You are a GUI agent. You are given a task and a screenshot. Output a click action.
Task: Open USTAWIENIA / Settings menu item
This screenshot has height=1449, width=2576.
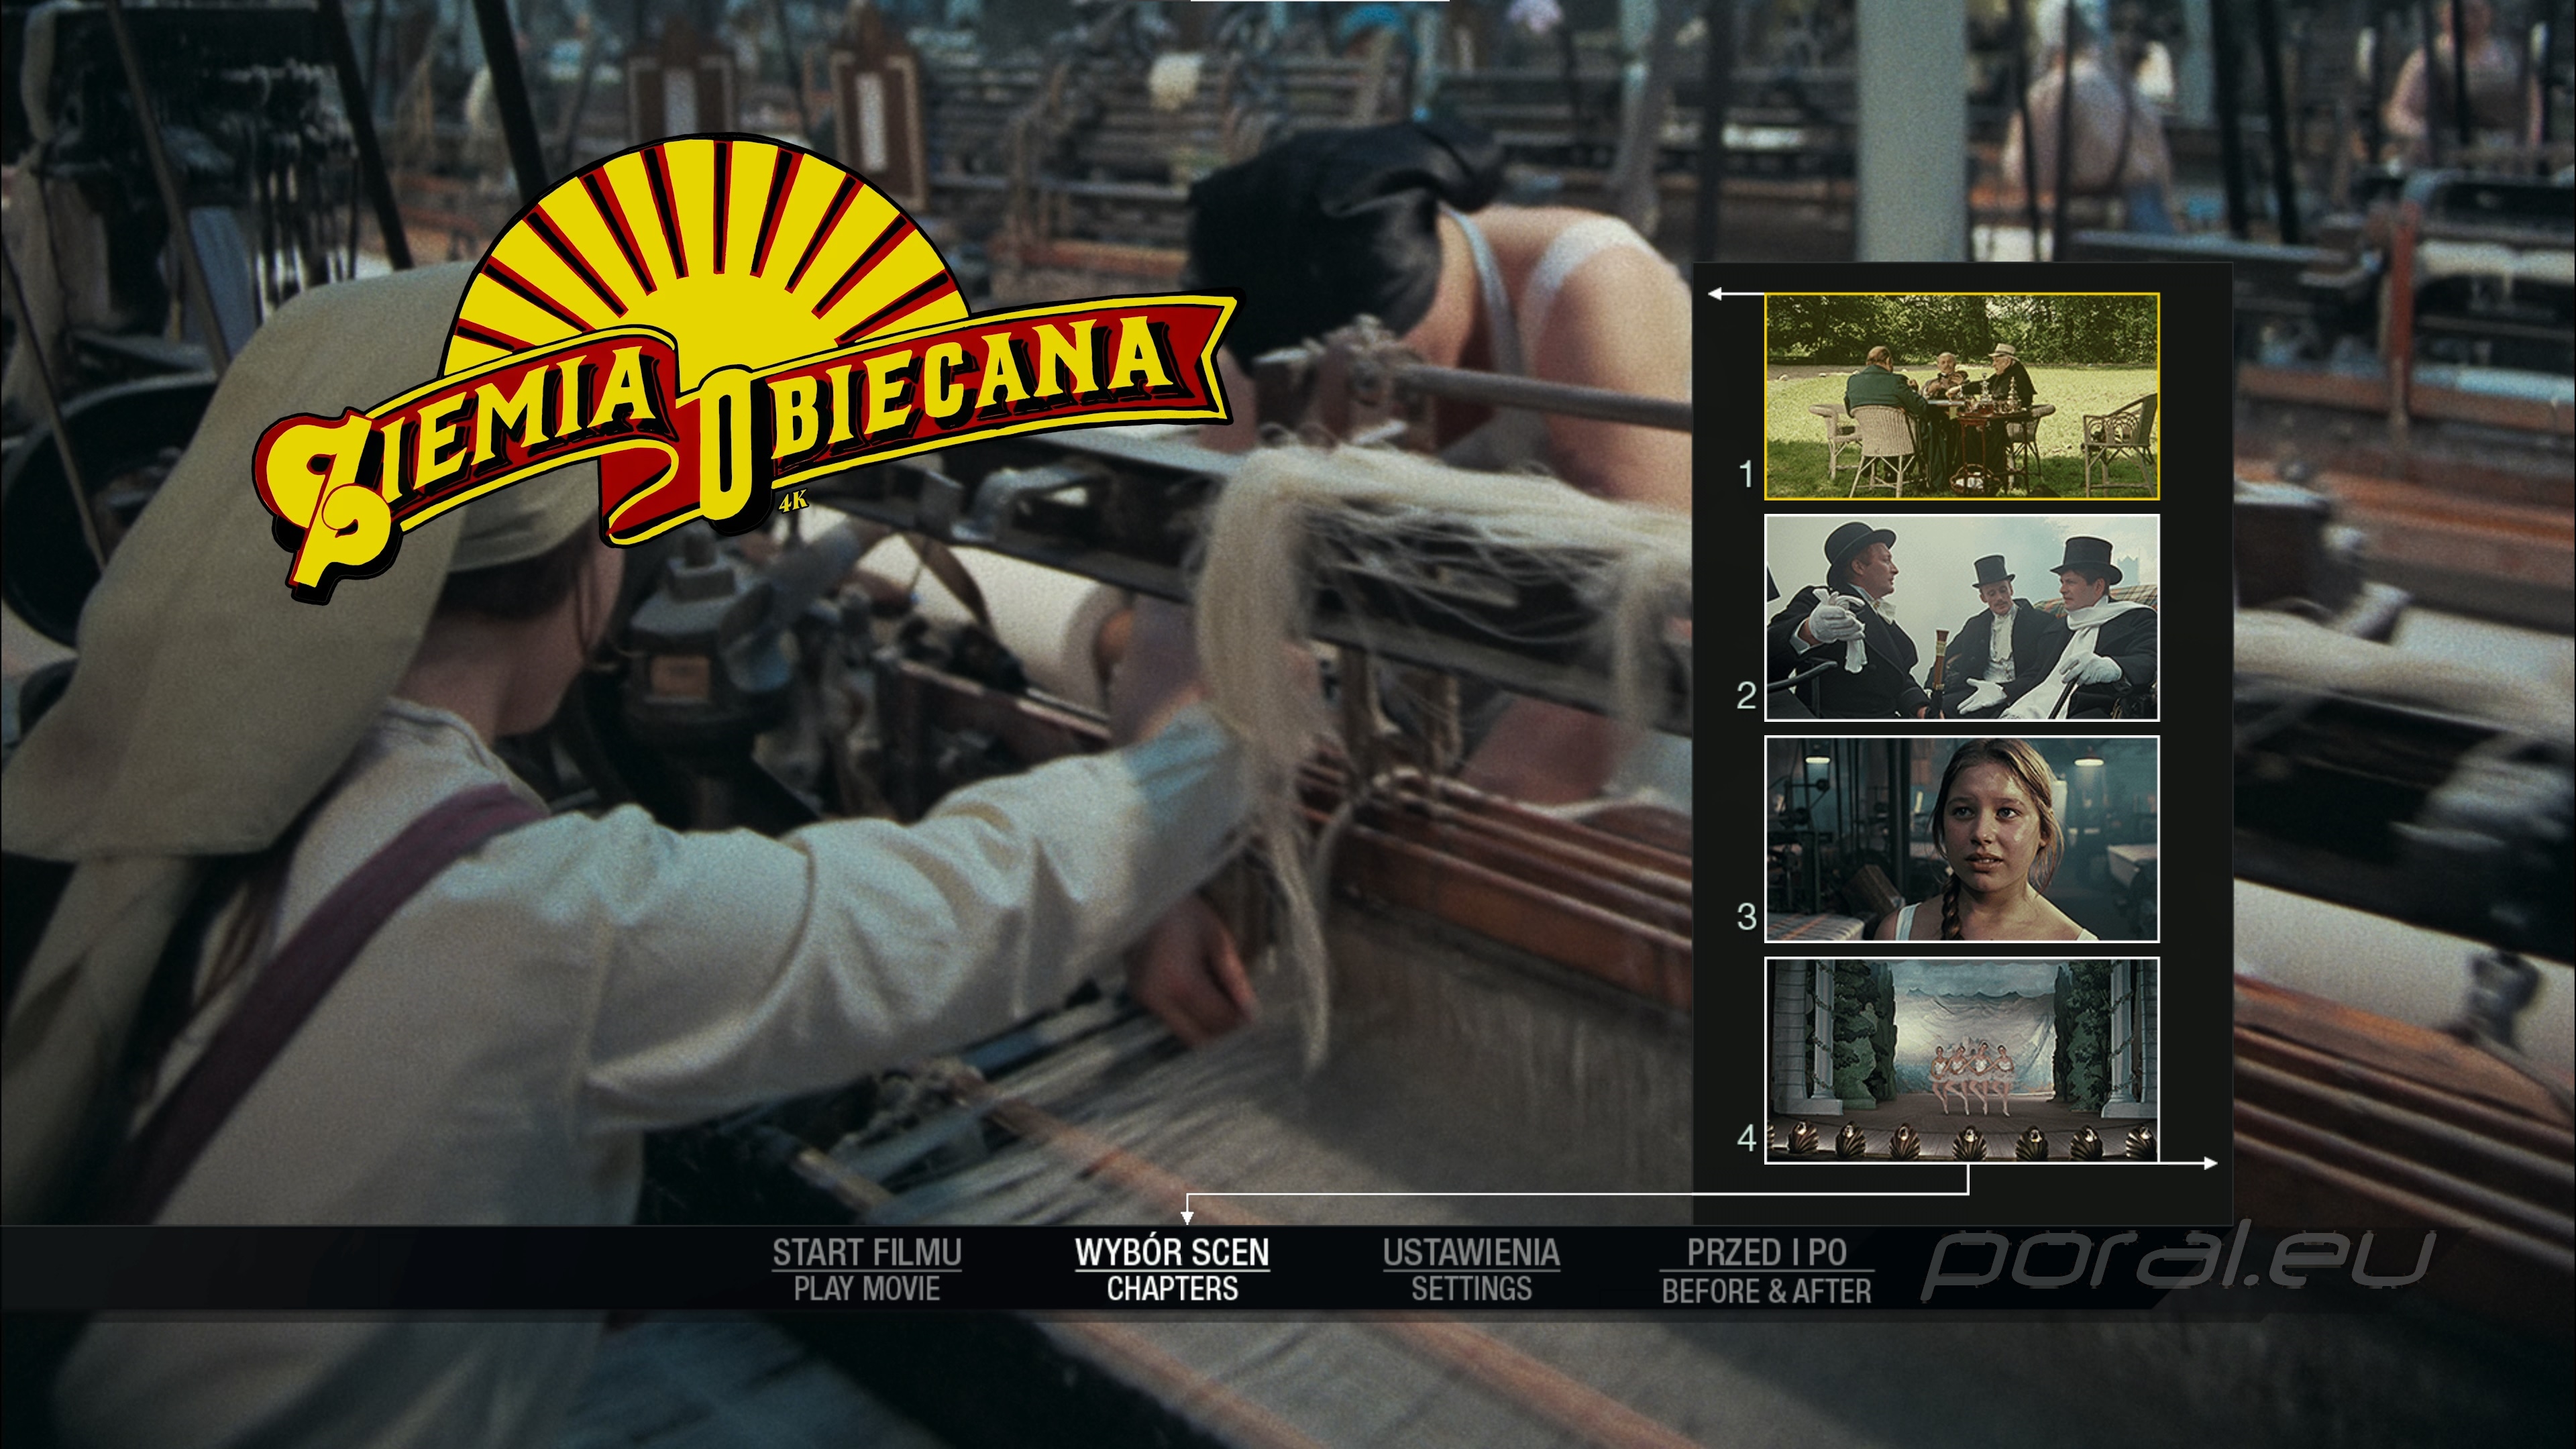pos(1471,1270)
